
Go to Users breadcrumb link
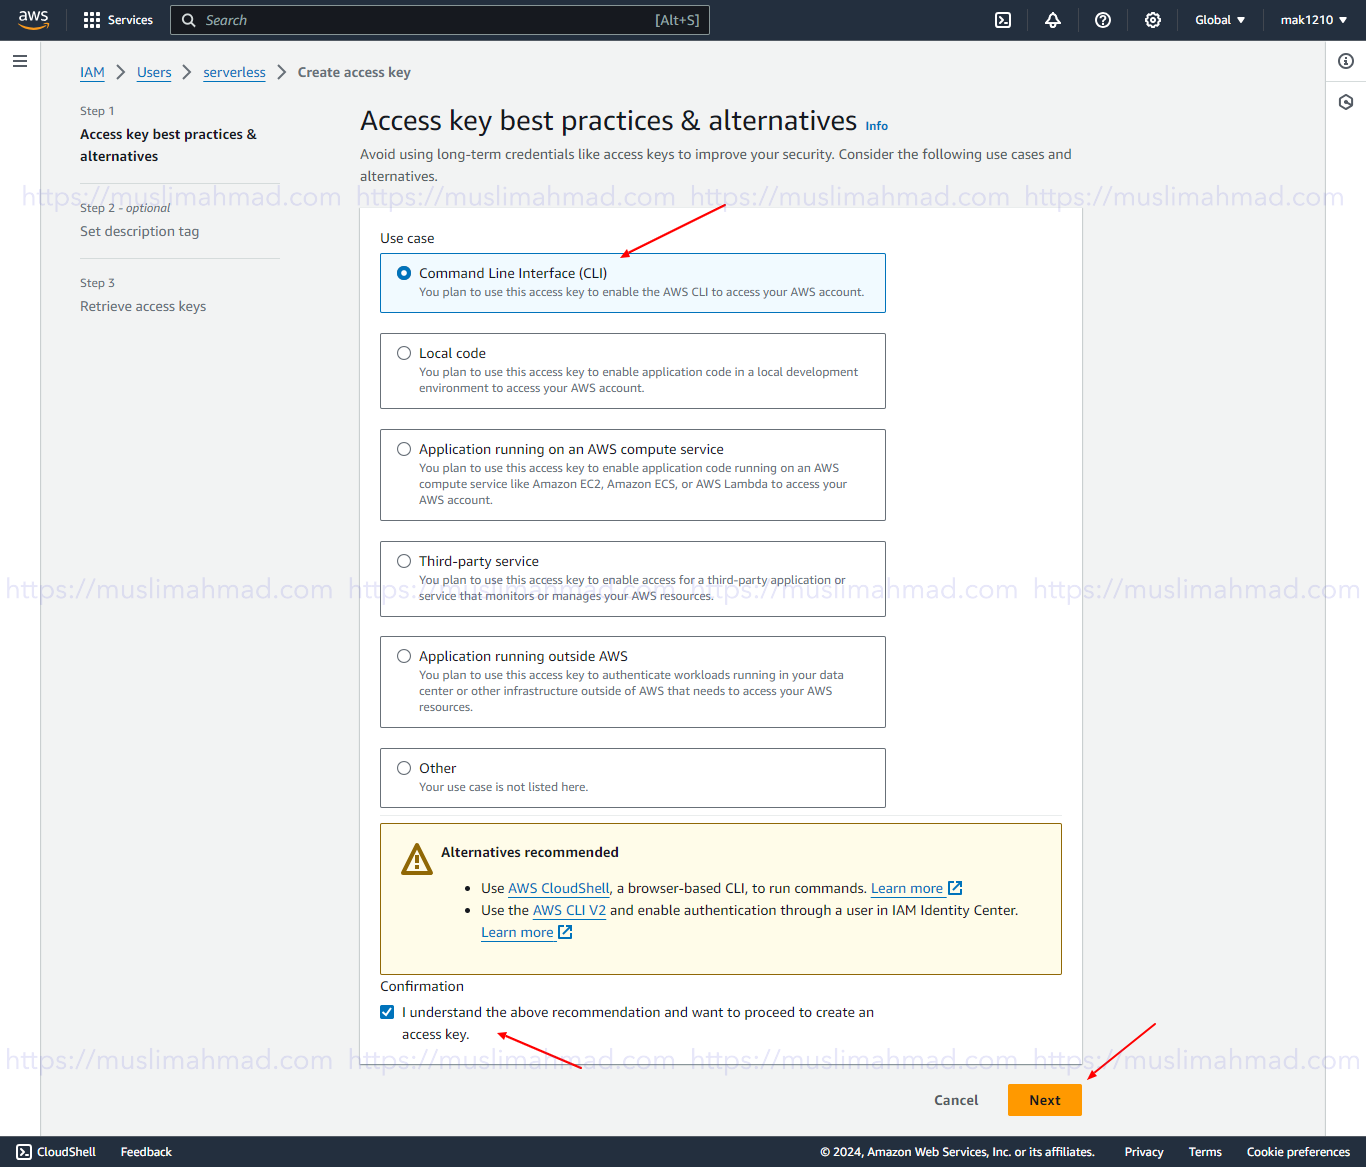[x=154, y=72]
